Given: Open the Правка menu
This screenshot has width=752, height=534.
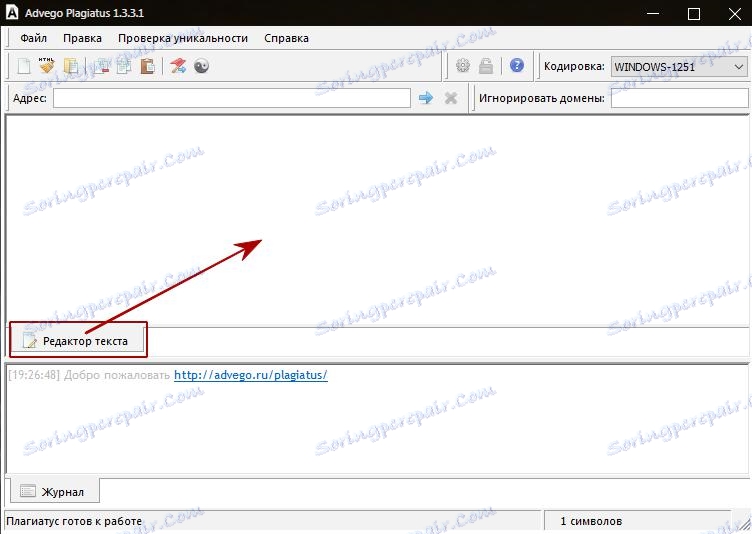Looking at the screenshot, I should (82, 38).
